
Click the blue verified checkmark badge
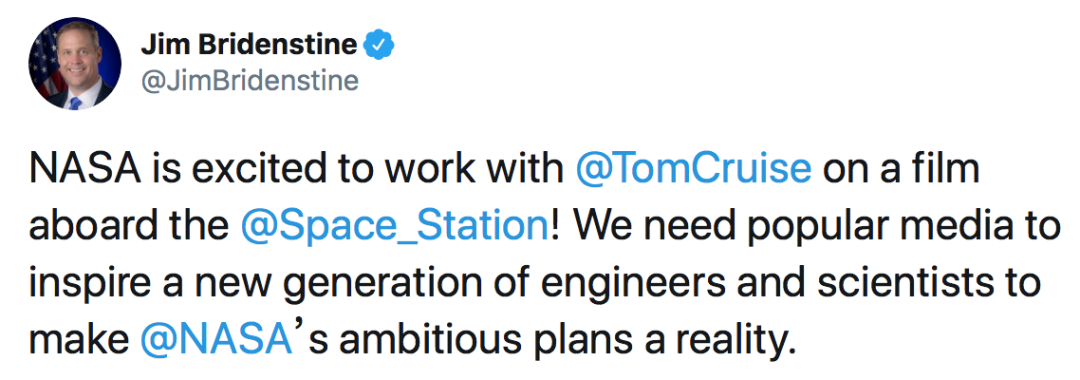[x=379, y=47]
